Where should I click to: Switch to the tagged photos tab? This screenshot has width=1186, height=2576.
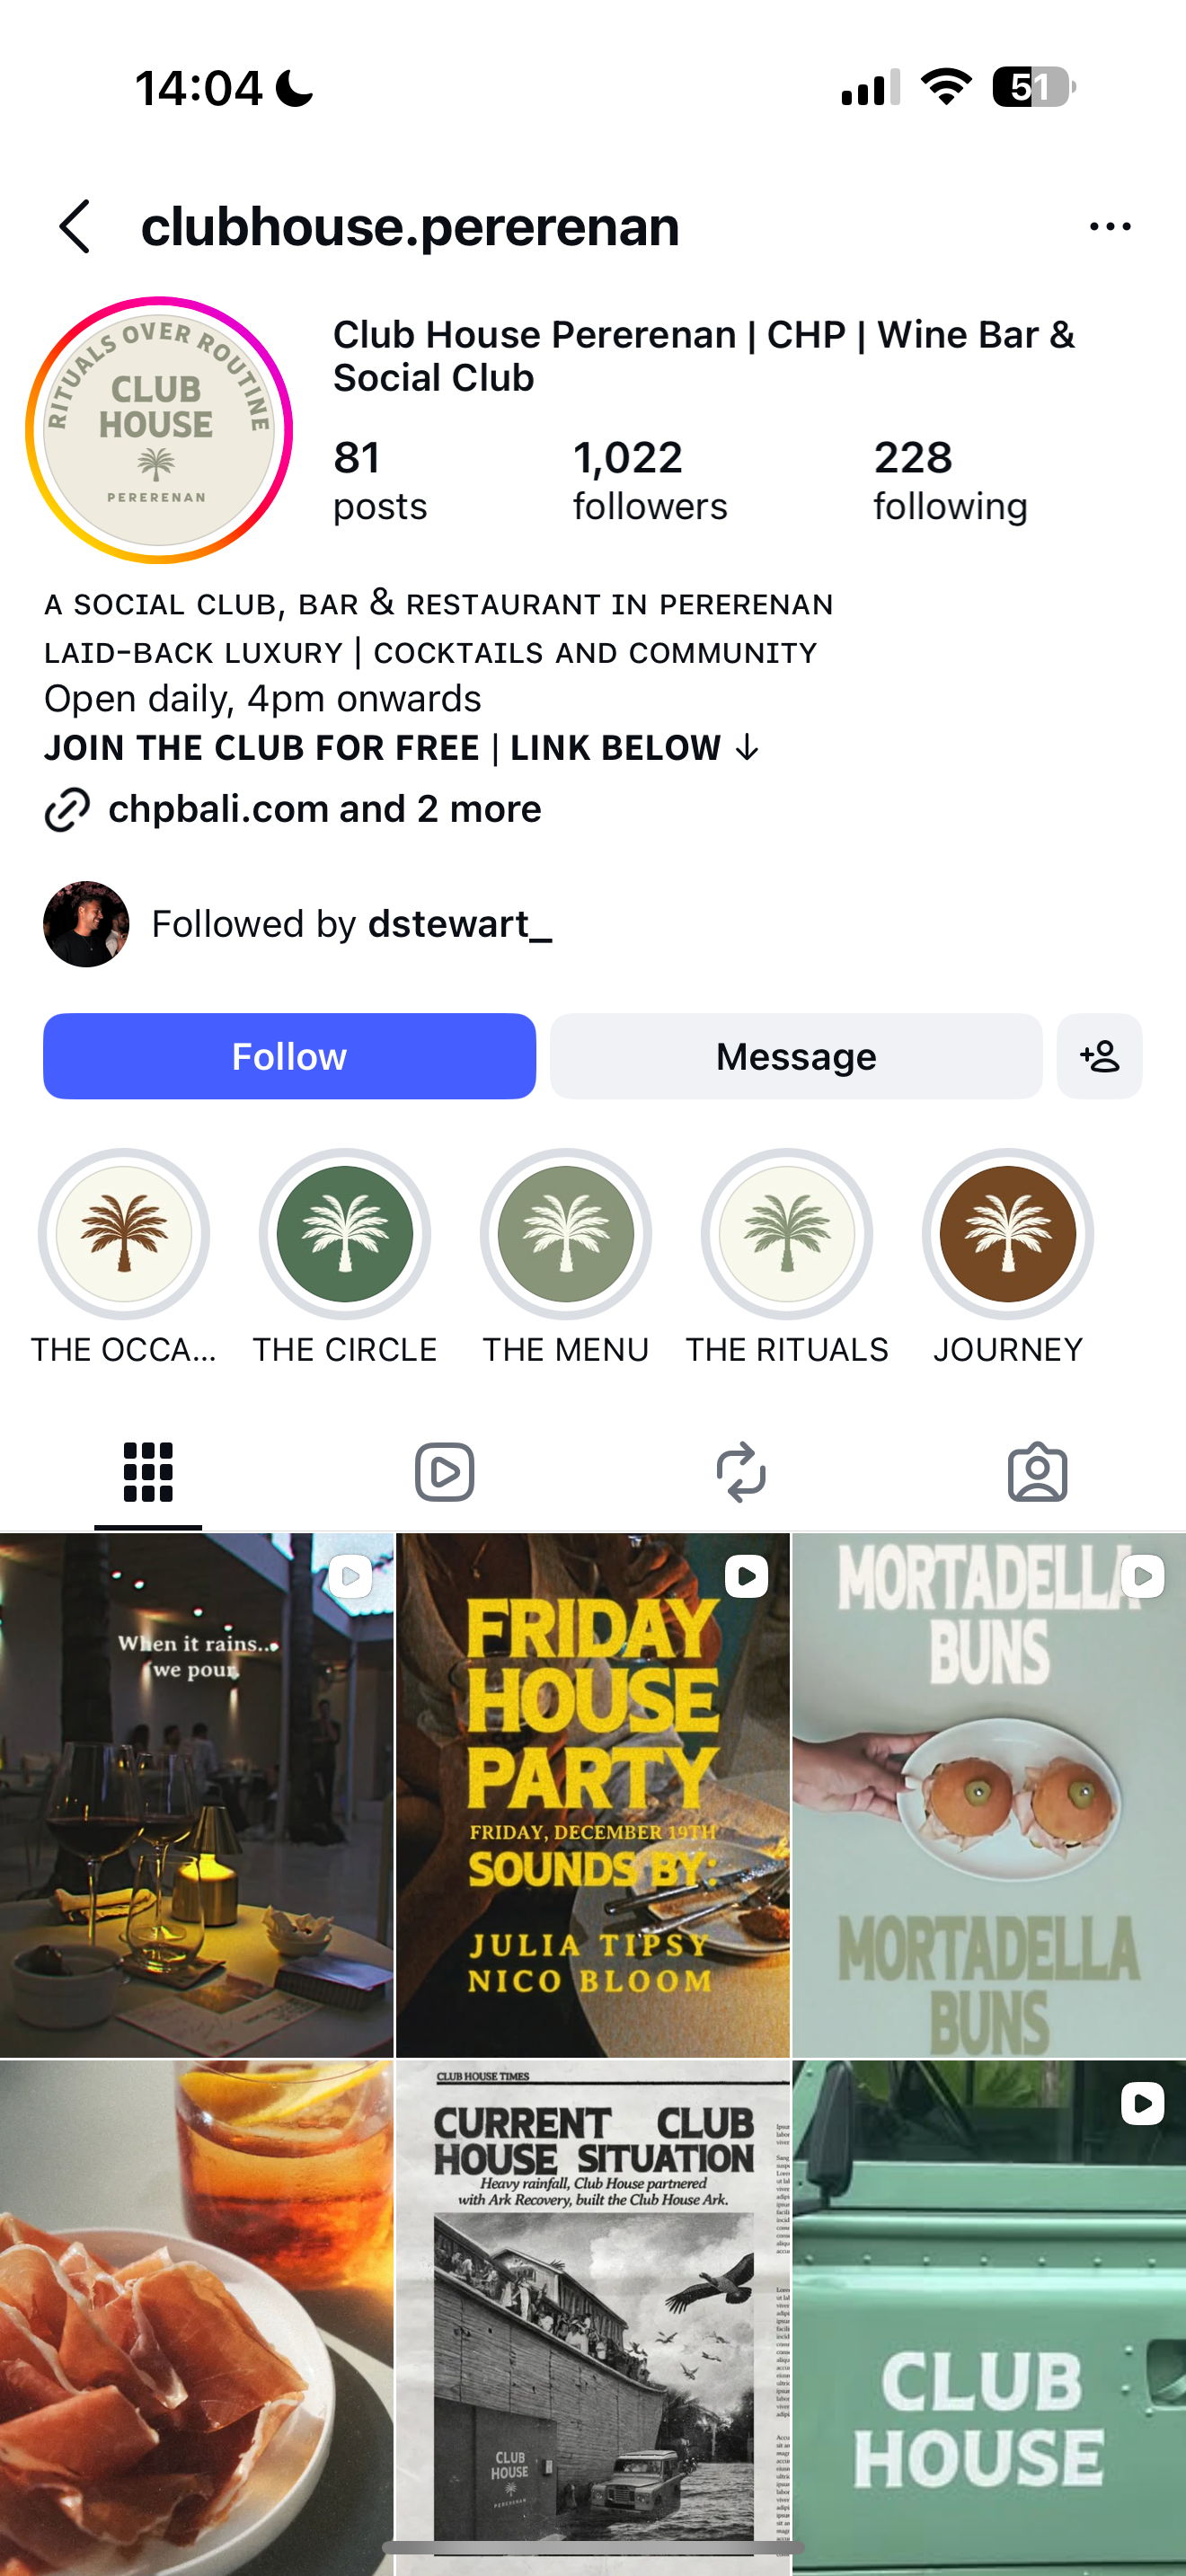[x=1037, y=1472]
